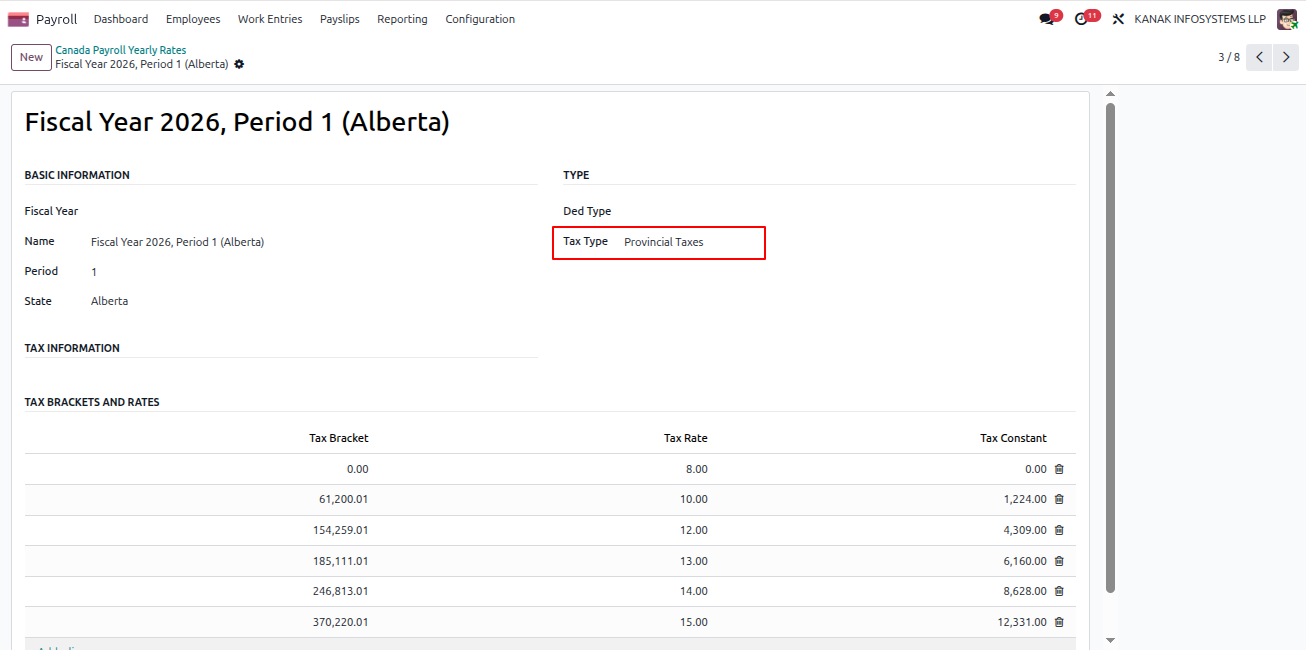Sort by the Tax Rate column header
1306x650 pixels.
tap(686, 438)
